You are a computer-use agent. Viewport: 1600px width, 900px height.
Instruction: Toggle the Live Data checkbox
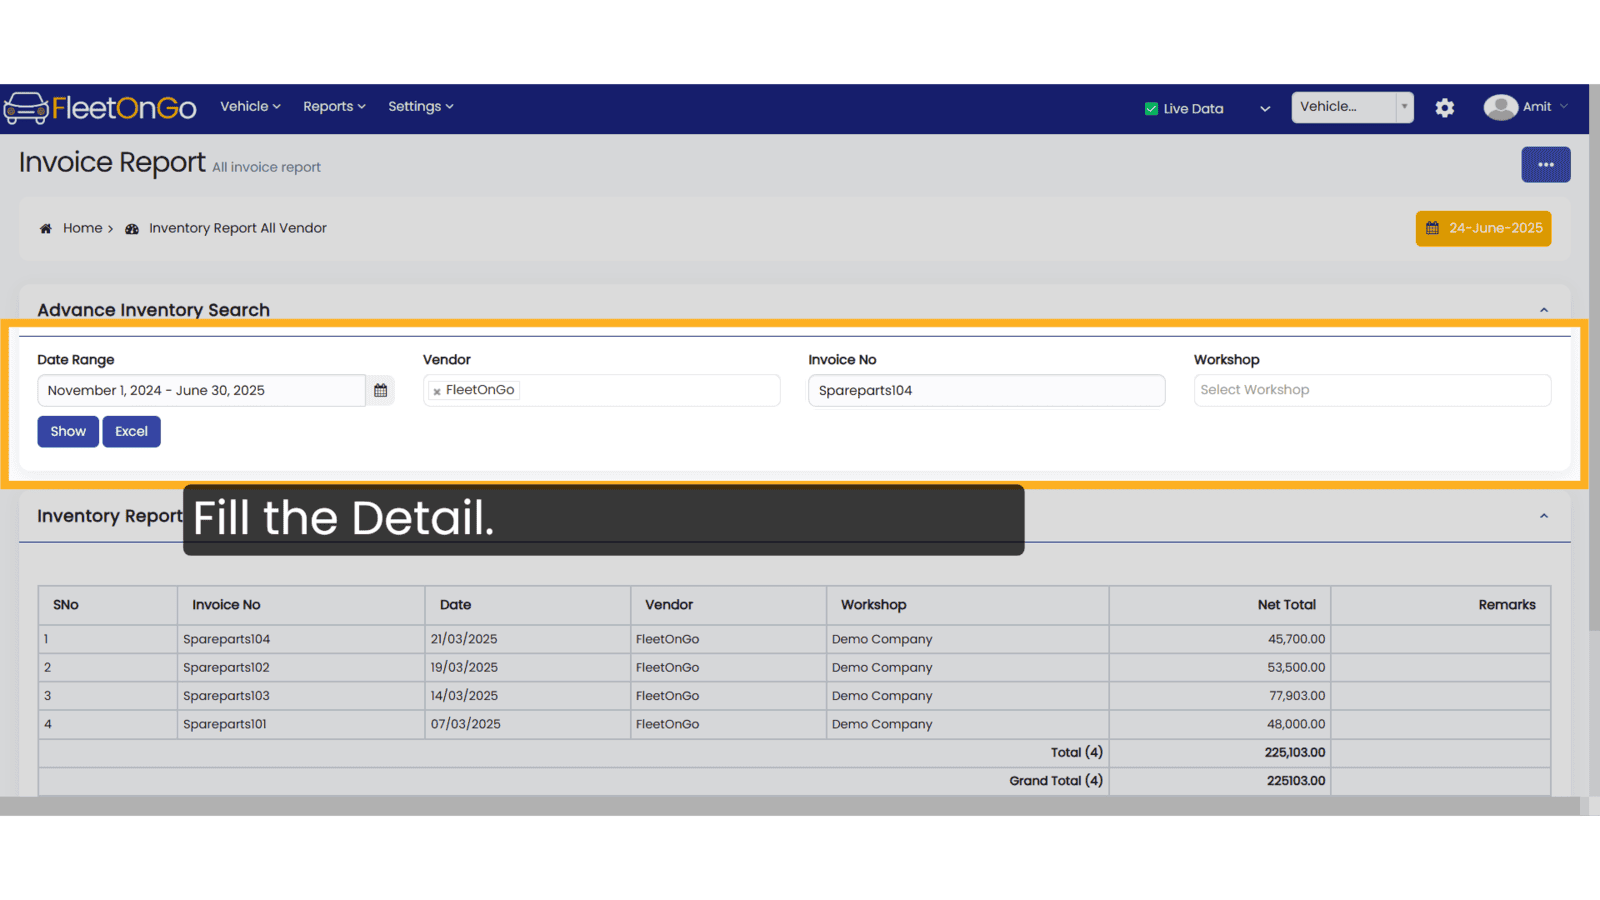pos(1151,109)
